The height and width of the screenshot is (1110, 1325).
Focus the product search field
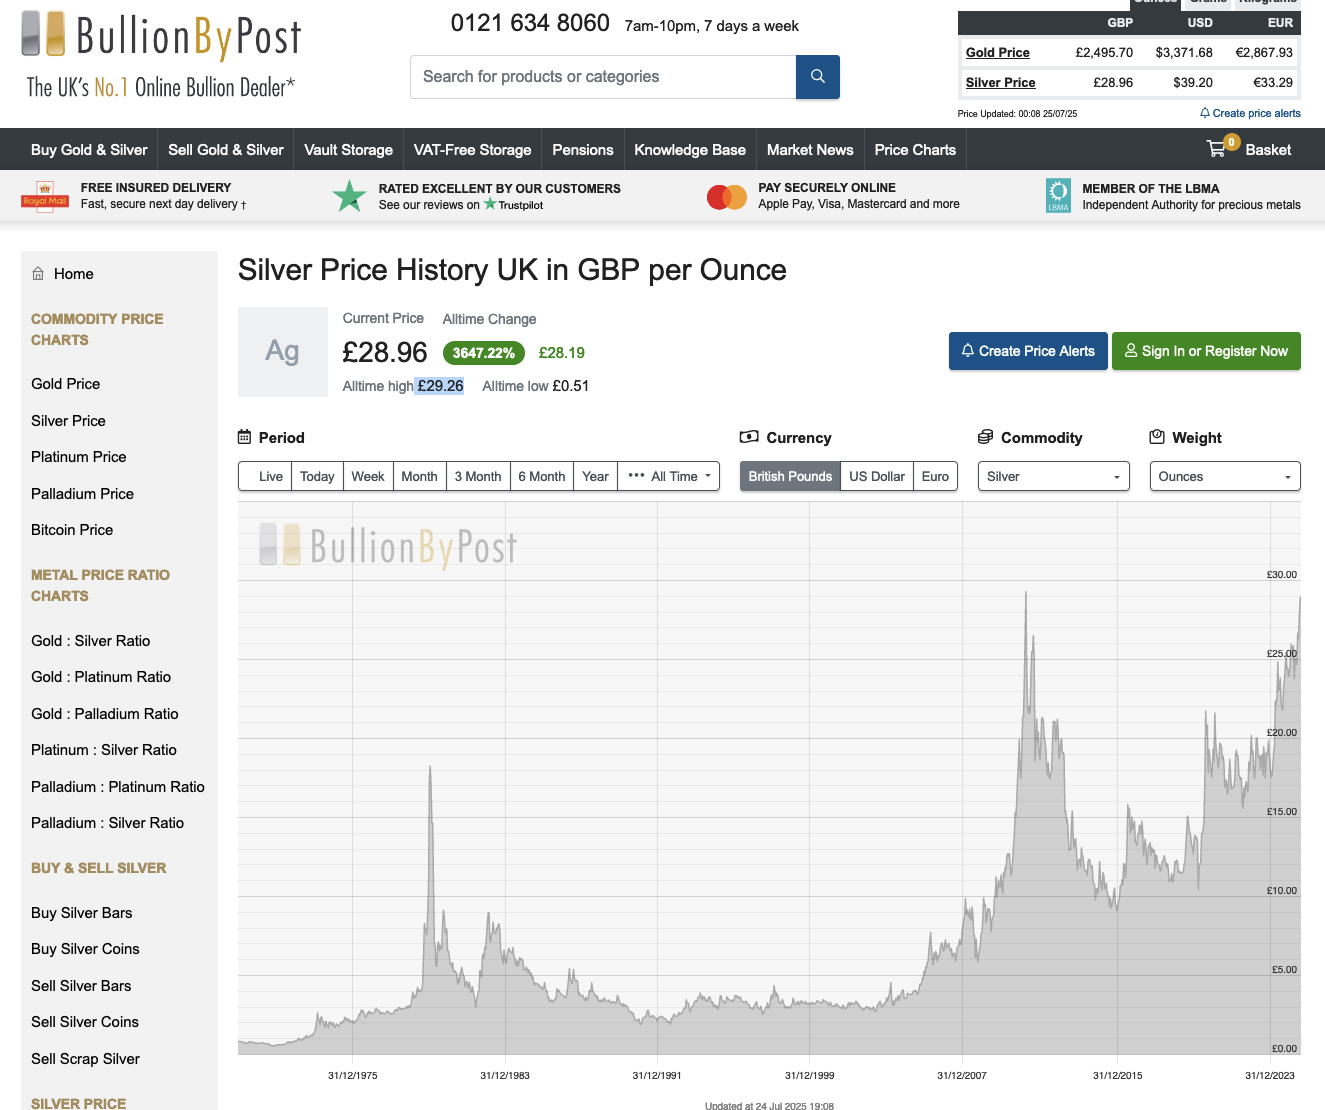pos(603,77)
